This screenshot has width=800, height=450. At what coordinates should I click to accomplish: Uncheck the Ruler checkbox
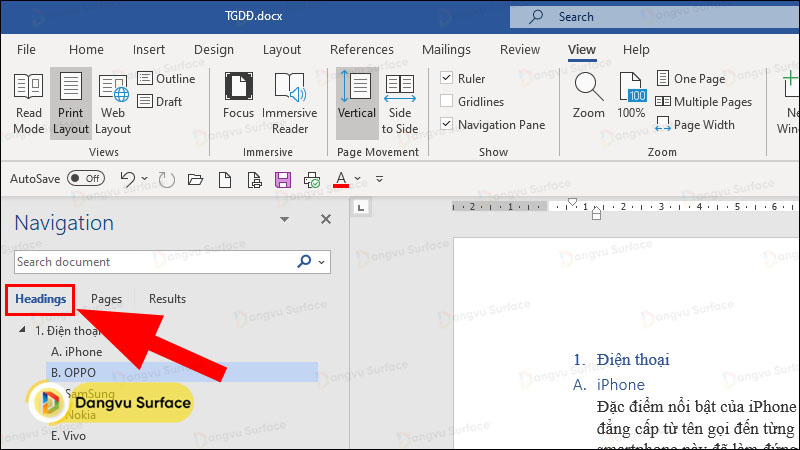(x=446, y=78)
